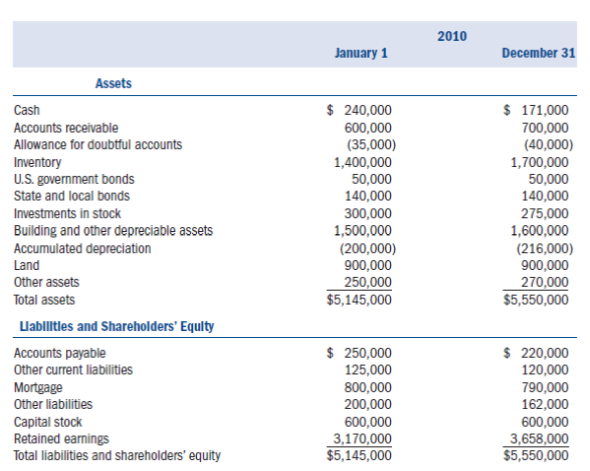
Task: Click the December 31 column header
Action: click(538, 53)
